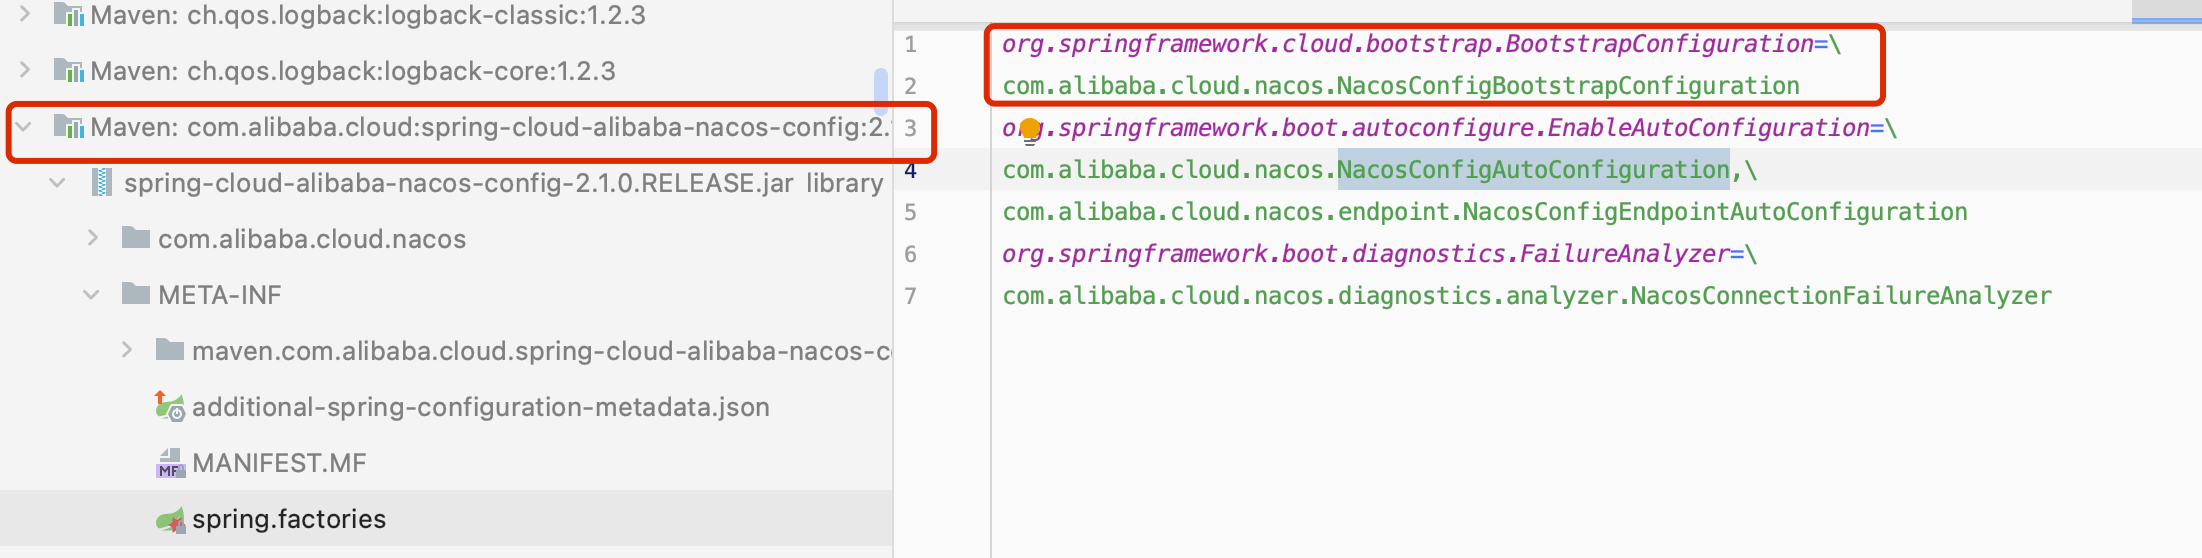2202x558 pixels.
Task: Open additional-spring-configuration-metadata.json
Action: (x=481, y=407)
